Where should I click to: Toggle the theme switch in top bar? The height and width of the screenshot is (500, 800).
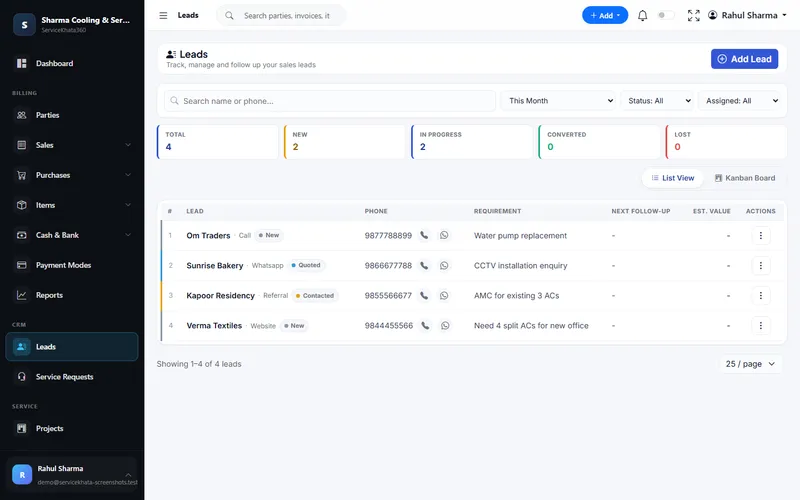click(x=666, y=15)
